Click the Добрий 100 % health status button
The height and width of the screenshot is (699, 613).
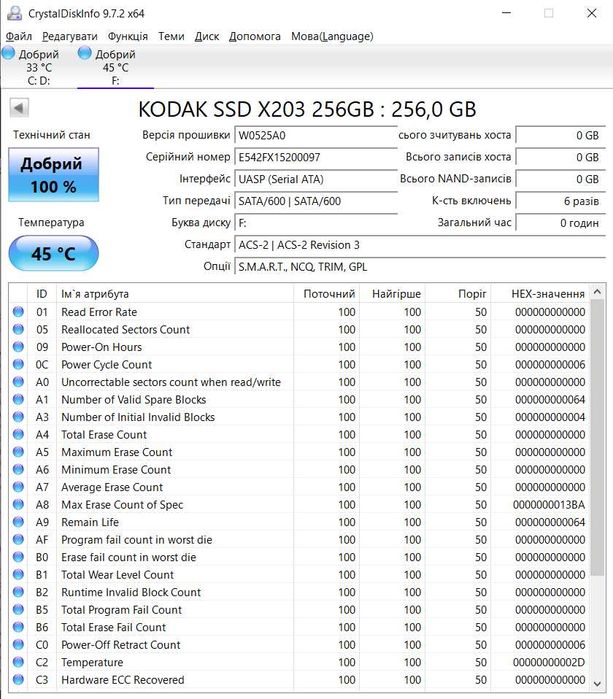tap(53, 175)
